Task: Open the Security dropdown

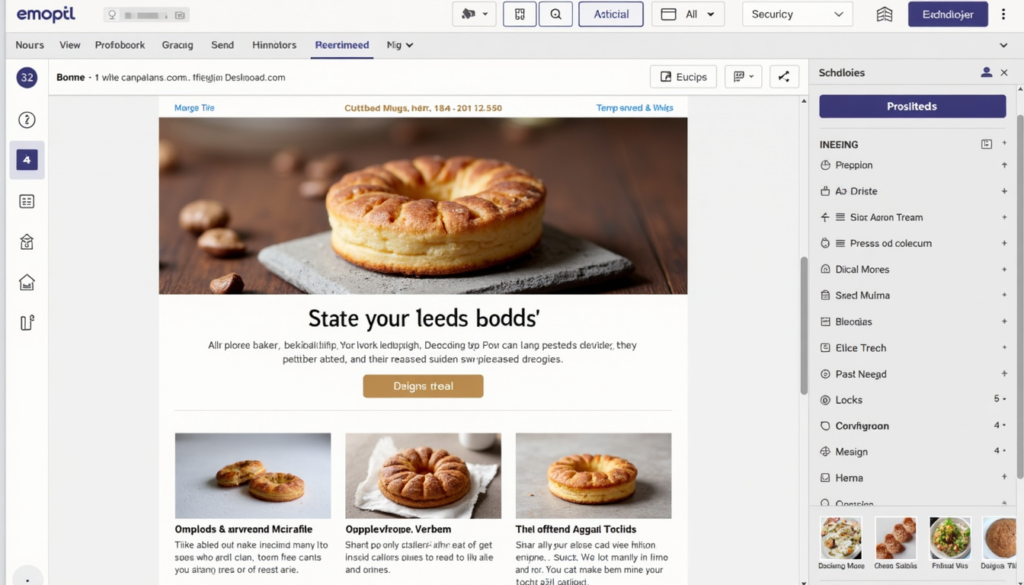Action: (x=797, y=14)
